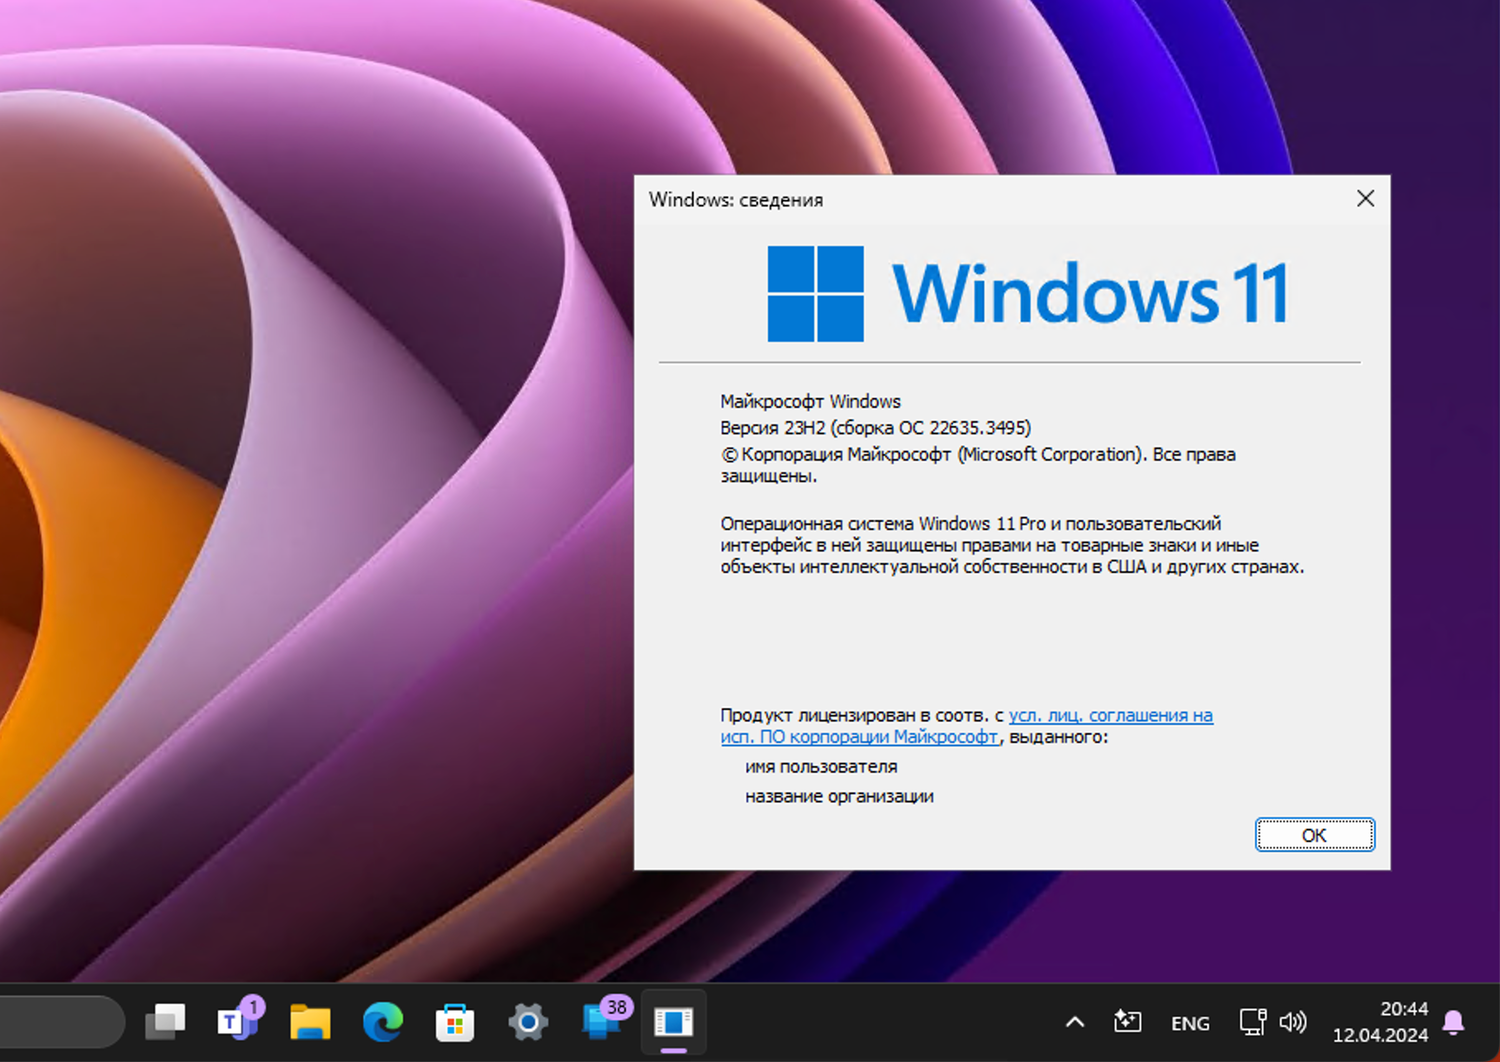The height and width of the screenshot is (1062, 1500).
Task: Close the Windows: сведения dialog
Action: [1365, 198]
